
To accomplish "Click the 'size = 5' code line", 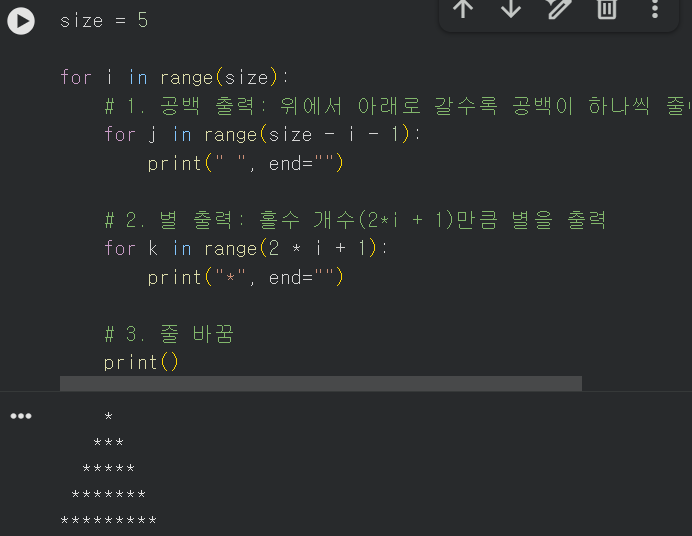I will (104, 21).
